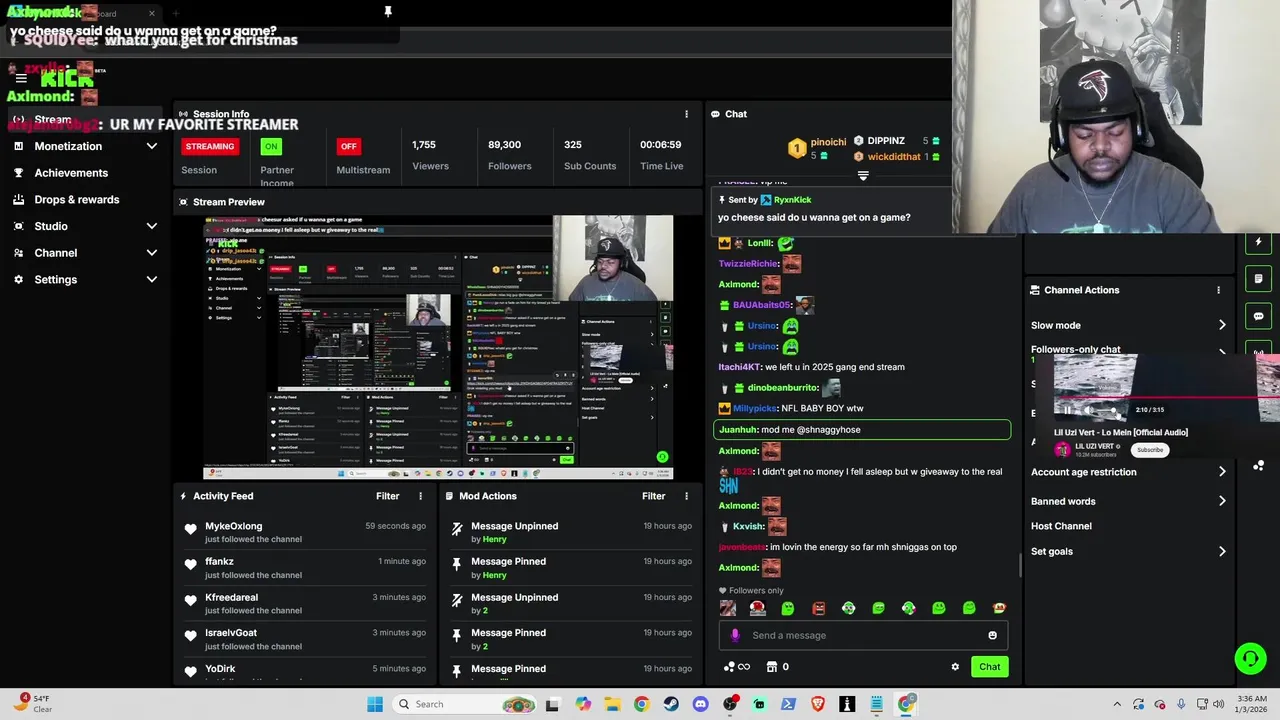Click green circle icon in stream preview
Image resolution: width=1280 pixels, height=720 pixels.
662,457
